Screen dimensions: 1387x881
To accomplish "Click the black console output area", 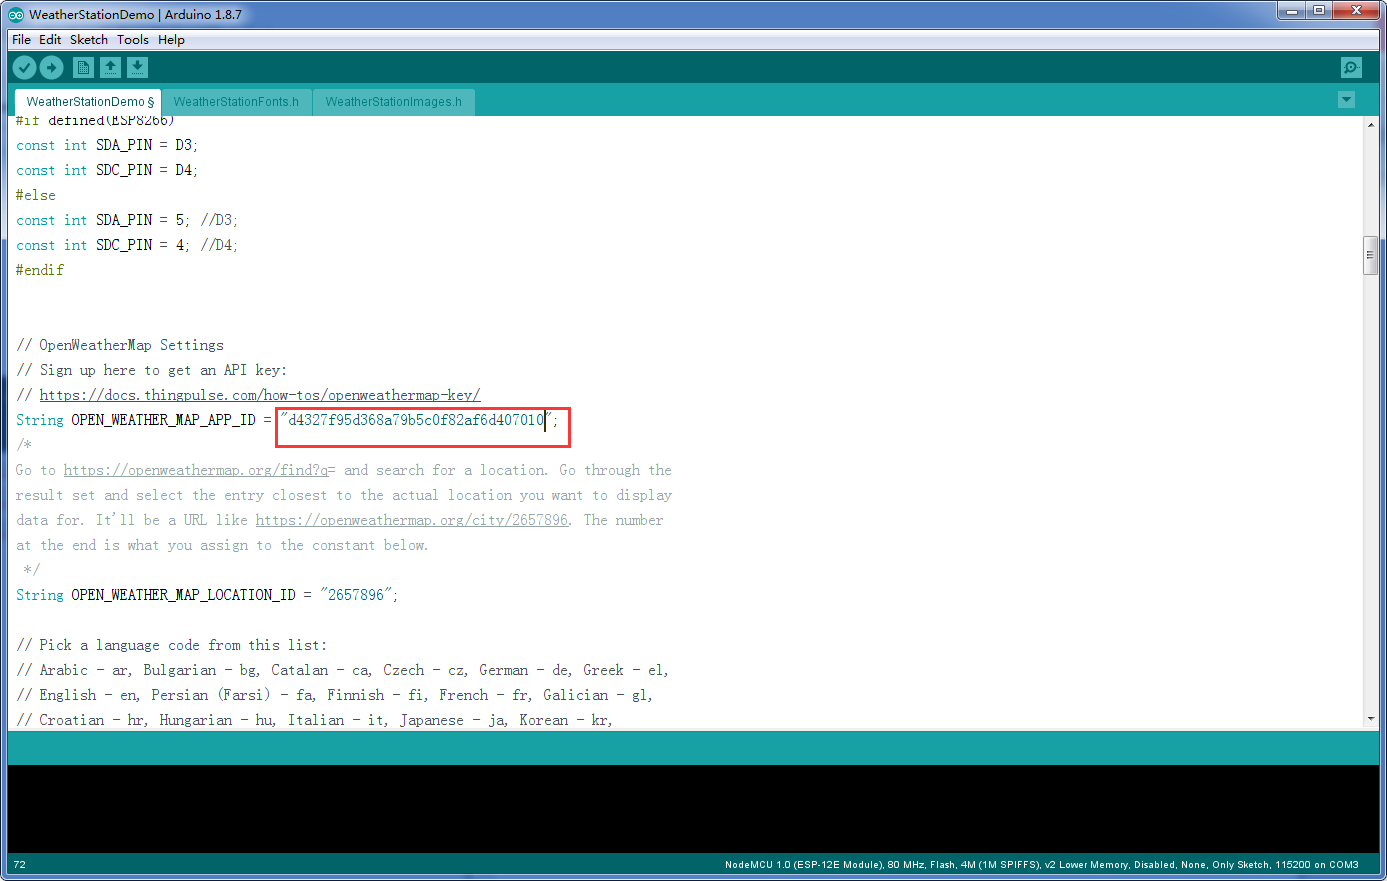I will (x=693, y=808).
